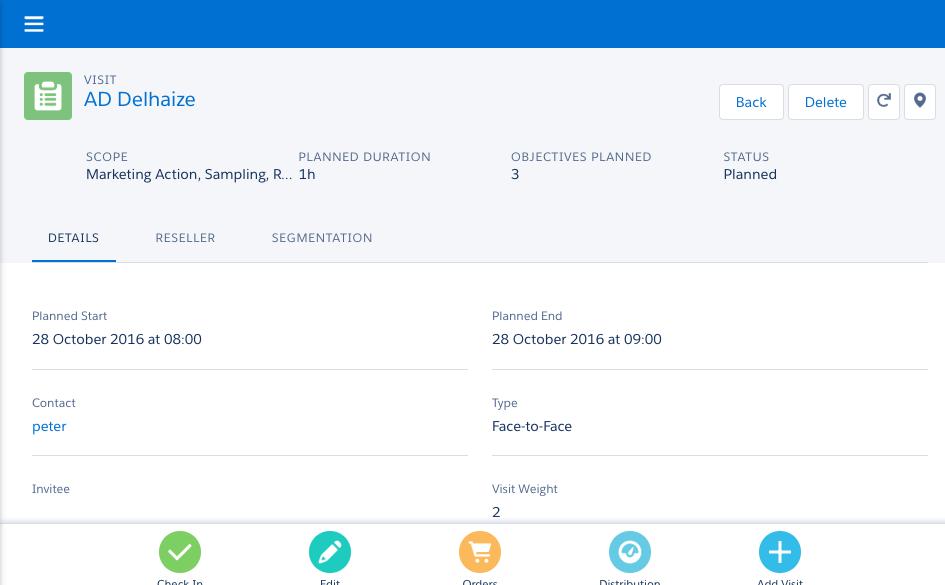Image resolution: width=945 pixels, height=585 pixels.
Task: Click the Planned Start date 28 October 08:00
Action: [x=117, y=339]
